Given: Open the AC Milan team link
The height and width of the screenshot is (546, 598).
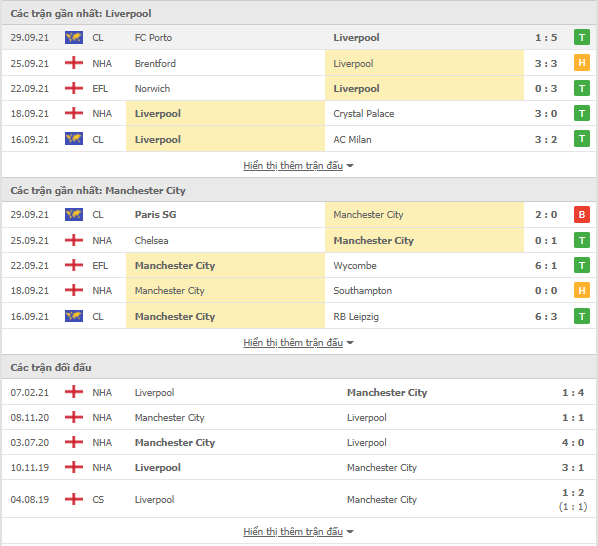Looking at the screenshot, I should tap(352, 140).
